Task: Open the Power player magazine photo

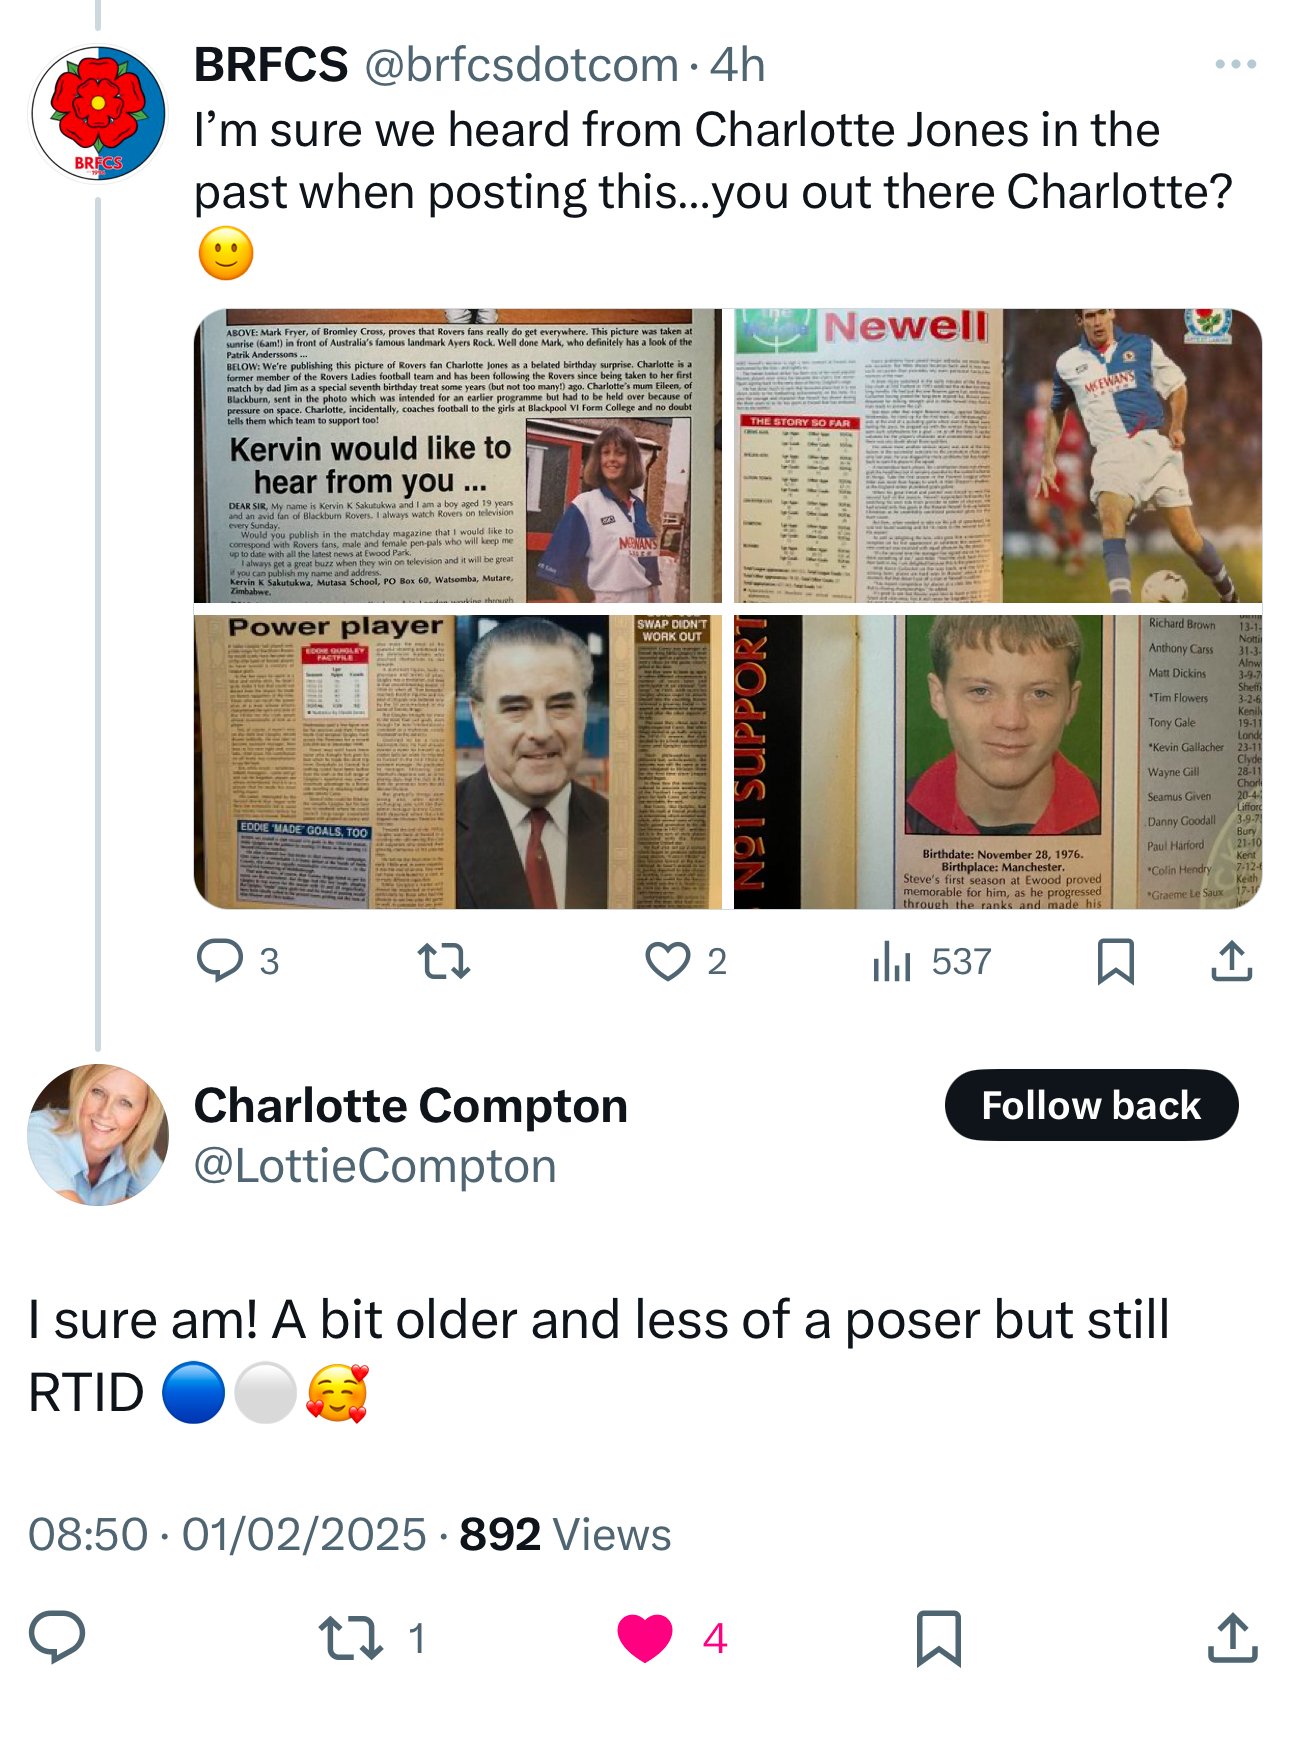Action: [x=458, y=761]
